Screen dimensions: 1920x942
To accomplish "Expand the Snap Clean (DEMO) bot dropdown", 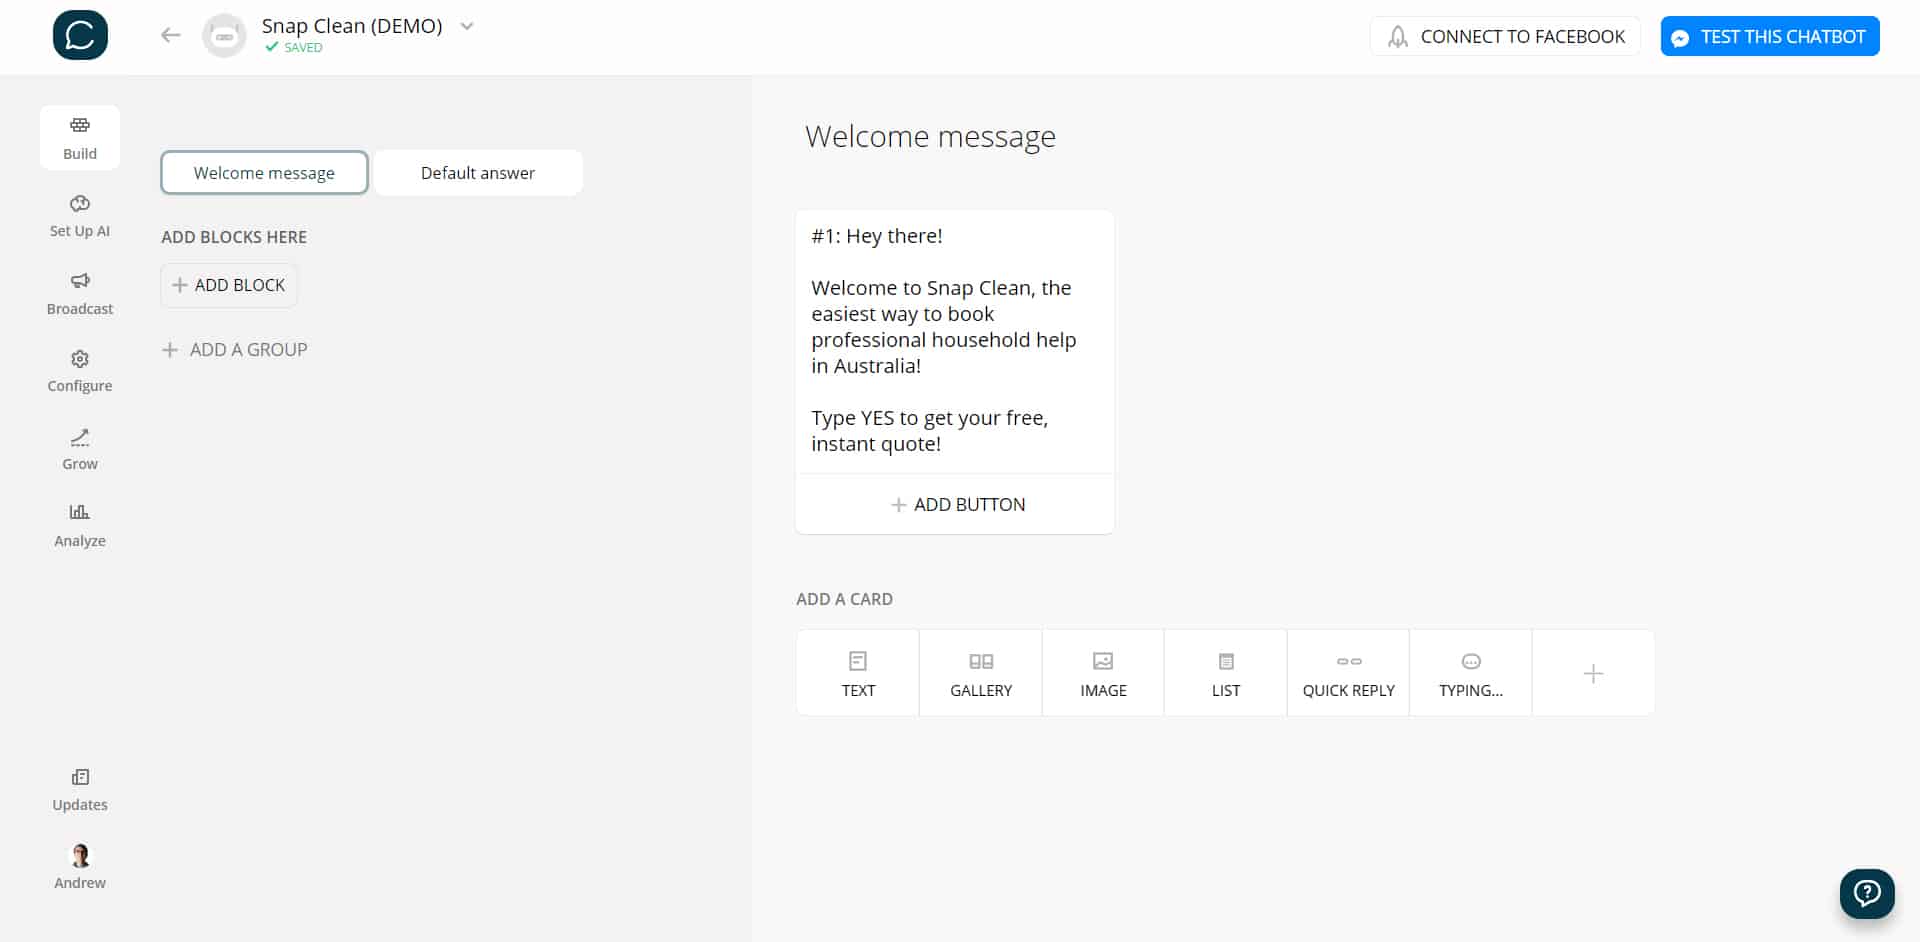I will 467,26.
